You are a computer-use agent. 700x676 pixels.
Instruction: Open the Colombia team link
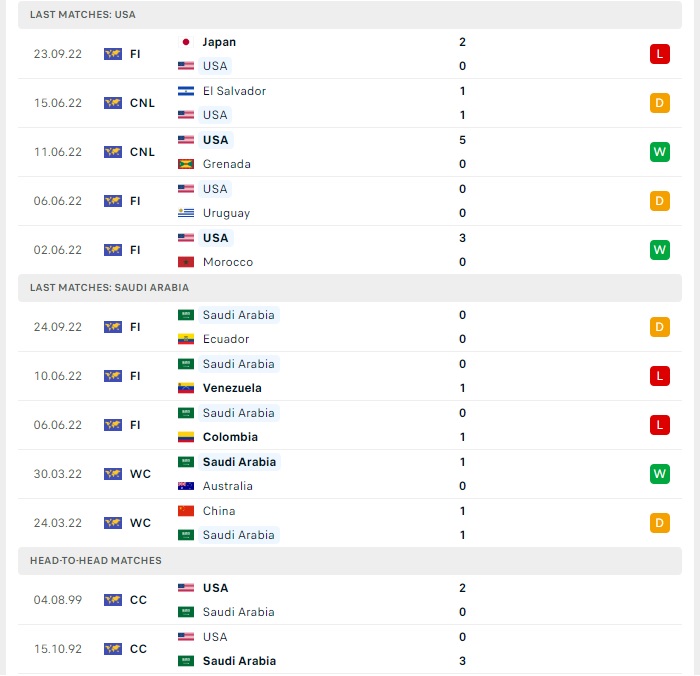pyautogui.click(x=230, y=437)
